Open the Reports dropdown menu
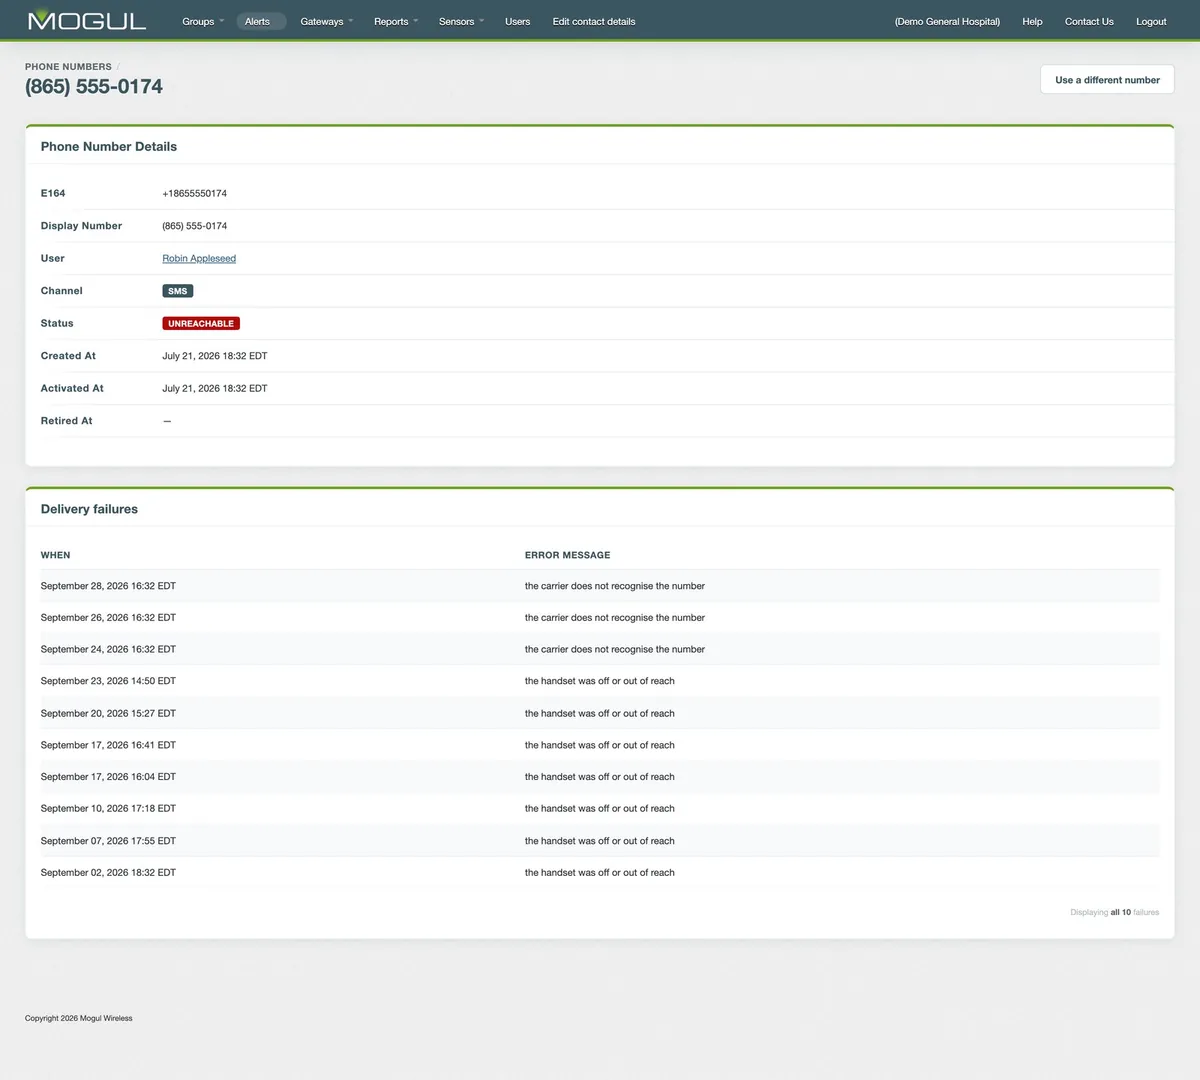 pos(396,21)
